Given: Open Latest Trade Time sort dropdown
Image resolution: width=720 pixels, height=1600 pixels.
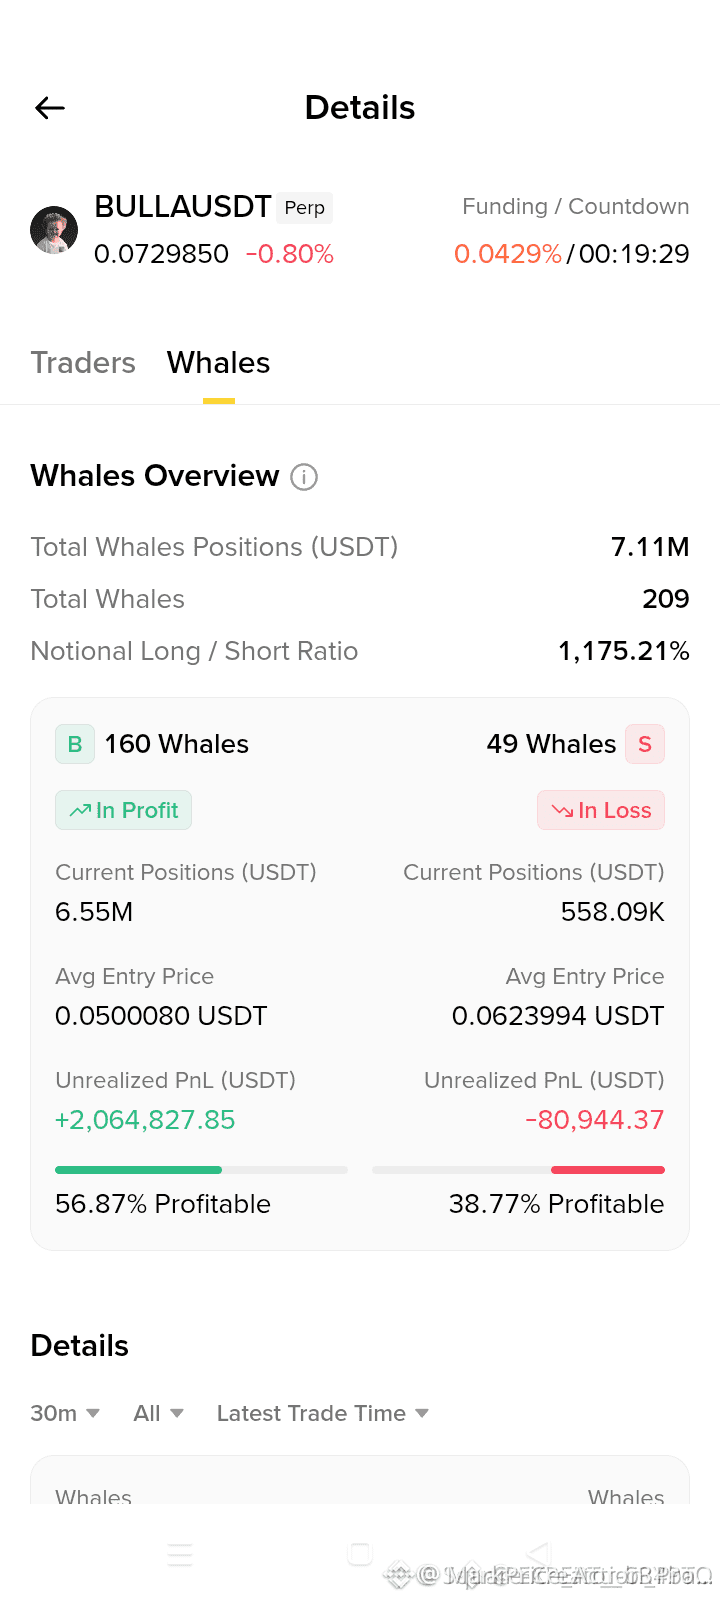Looking at the screenshot, I should (x=323, y=1413).
